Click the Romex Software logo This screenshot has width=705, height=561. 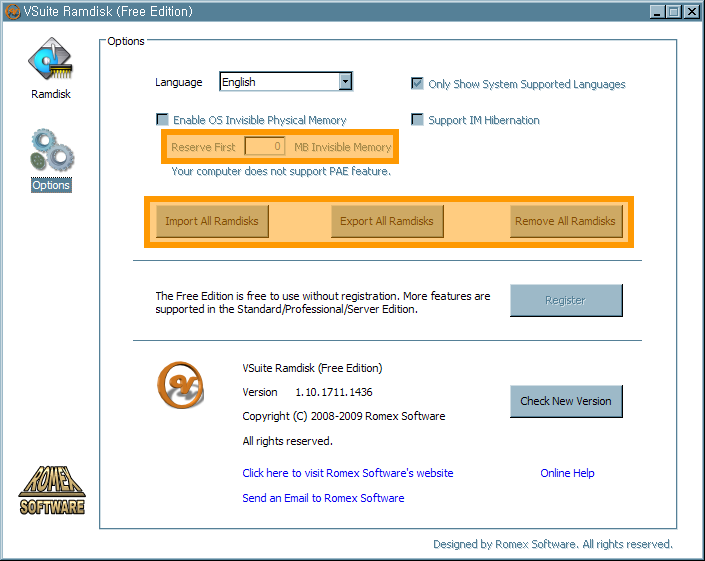[52, 490]
